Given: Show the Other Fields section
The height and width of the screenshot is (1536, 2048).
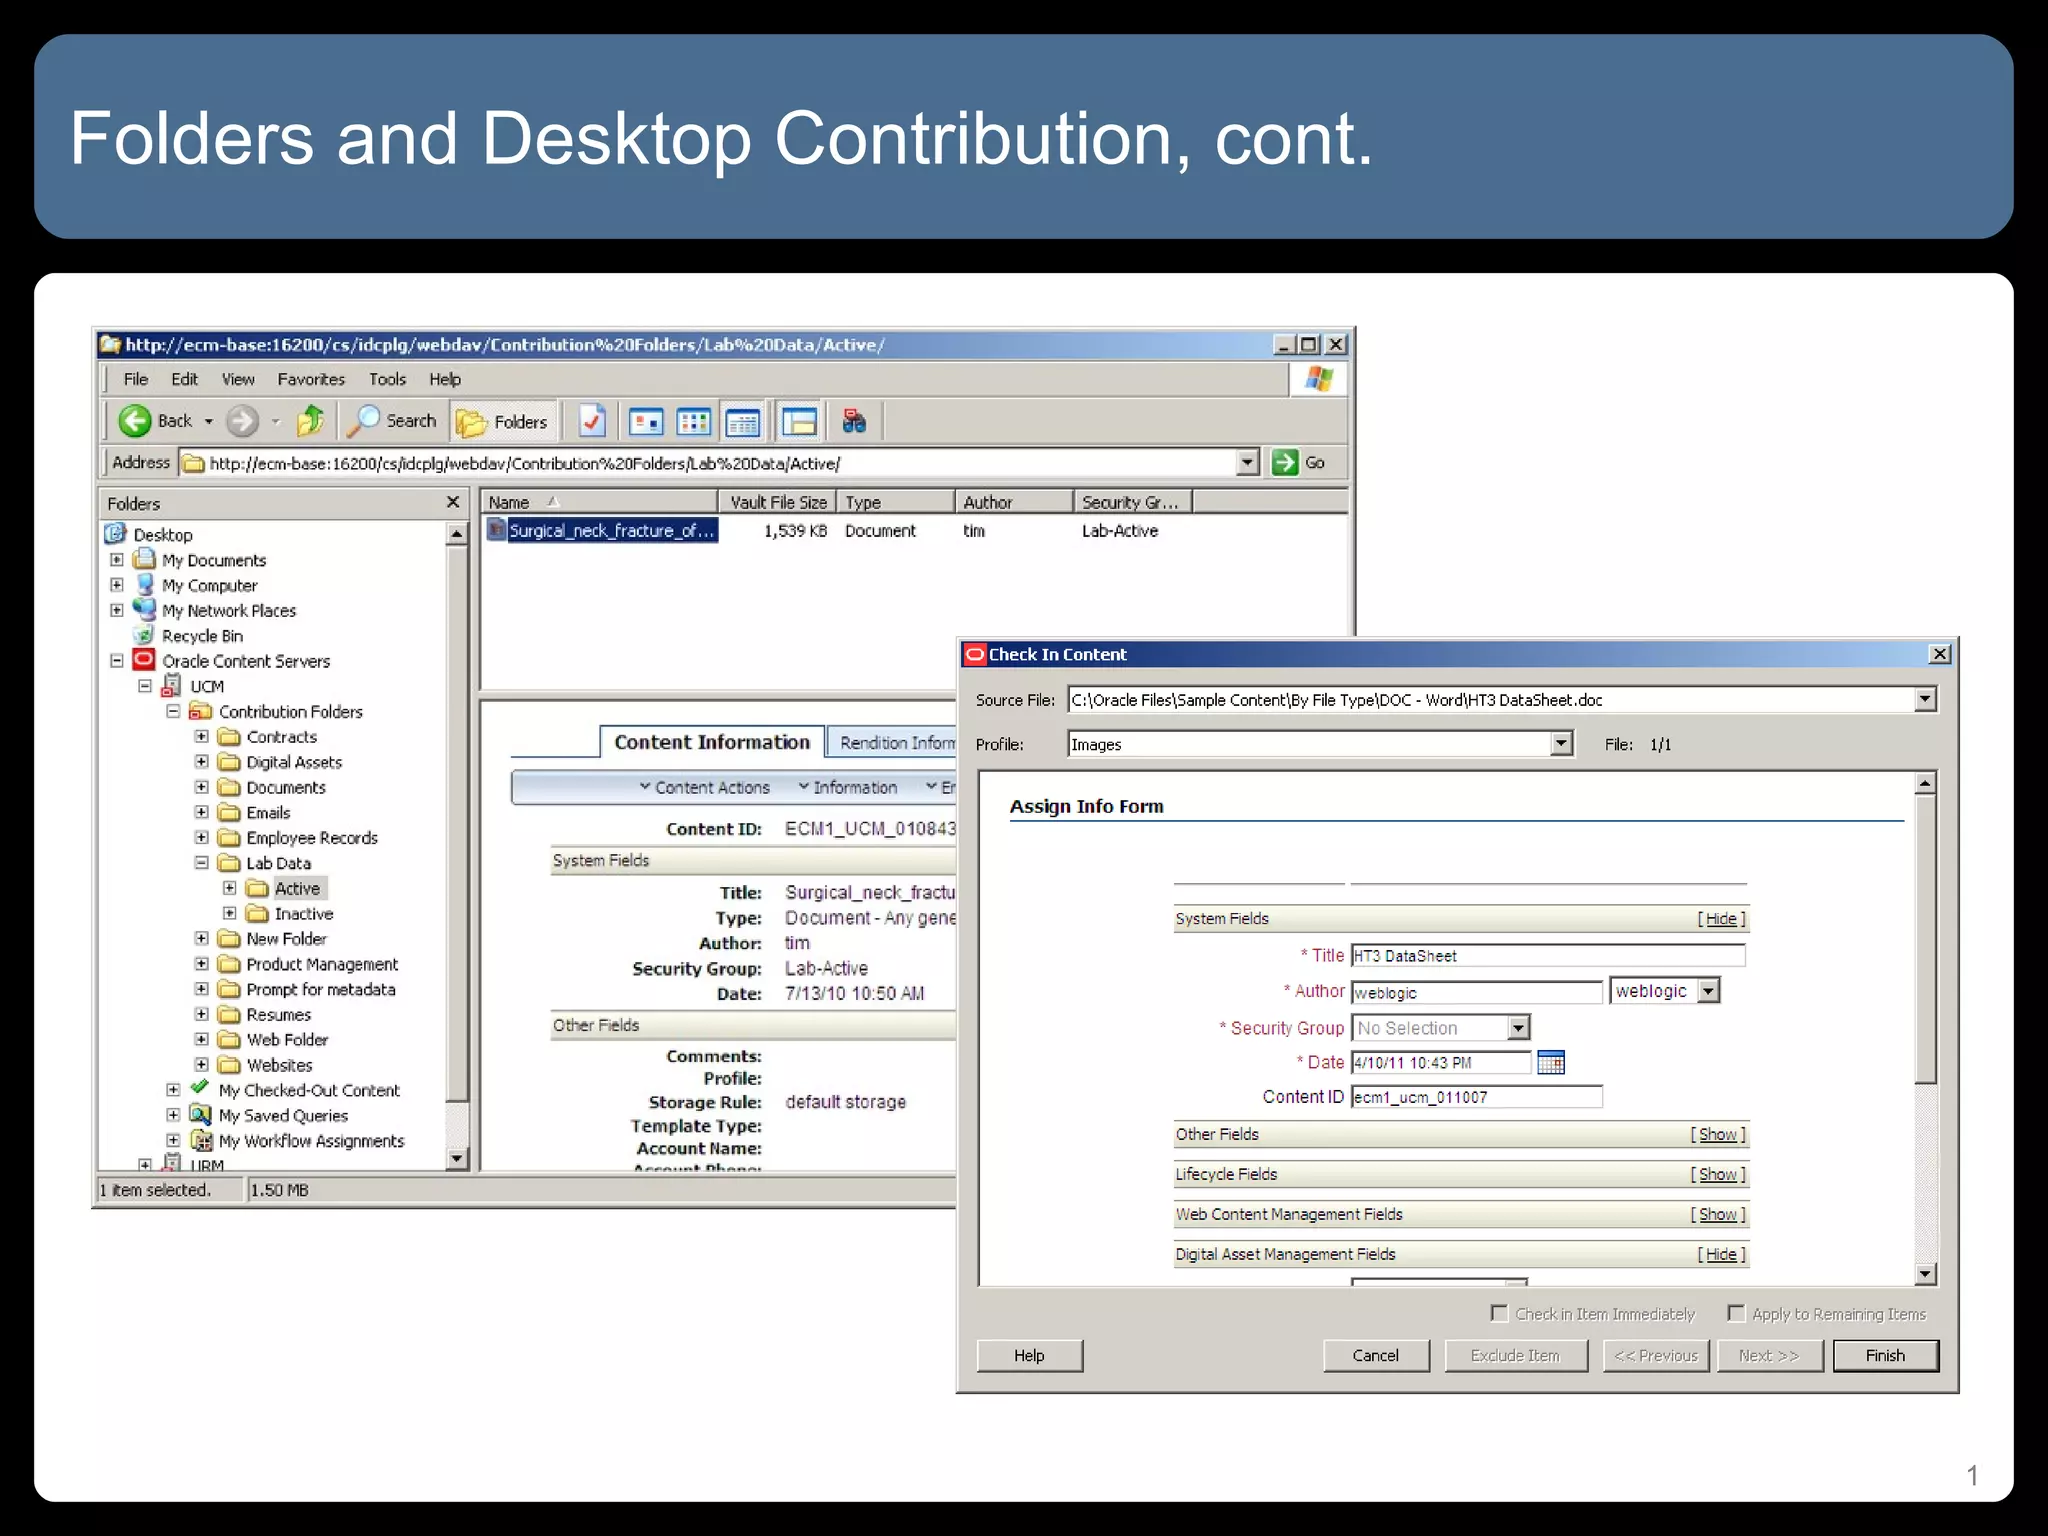Looking at the screenshot, I should point(1718,1134).
